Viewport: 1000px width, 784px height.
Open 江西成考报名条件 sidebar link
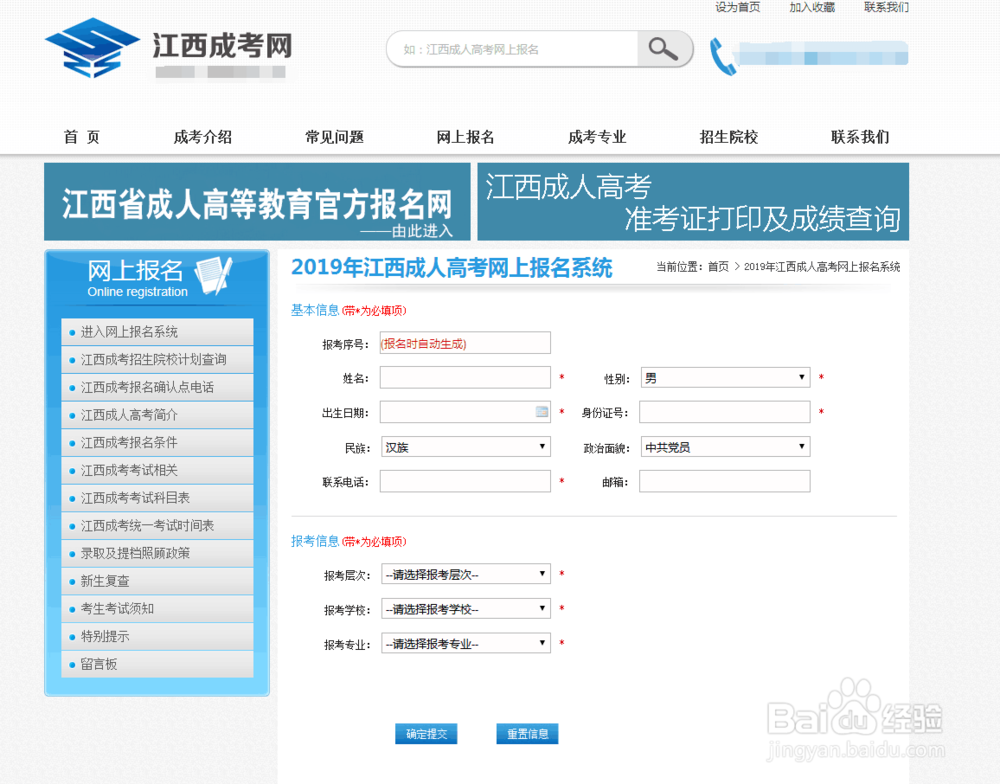click(x=157, y=442)
